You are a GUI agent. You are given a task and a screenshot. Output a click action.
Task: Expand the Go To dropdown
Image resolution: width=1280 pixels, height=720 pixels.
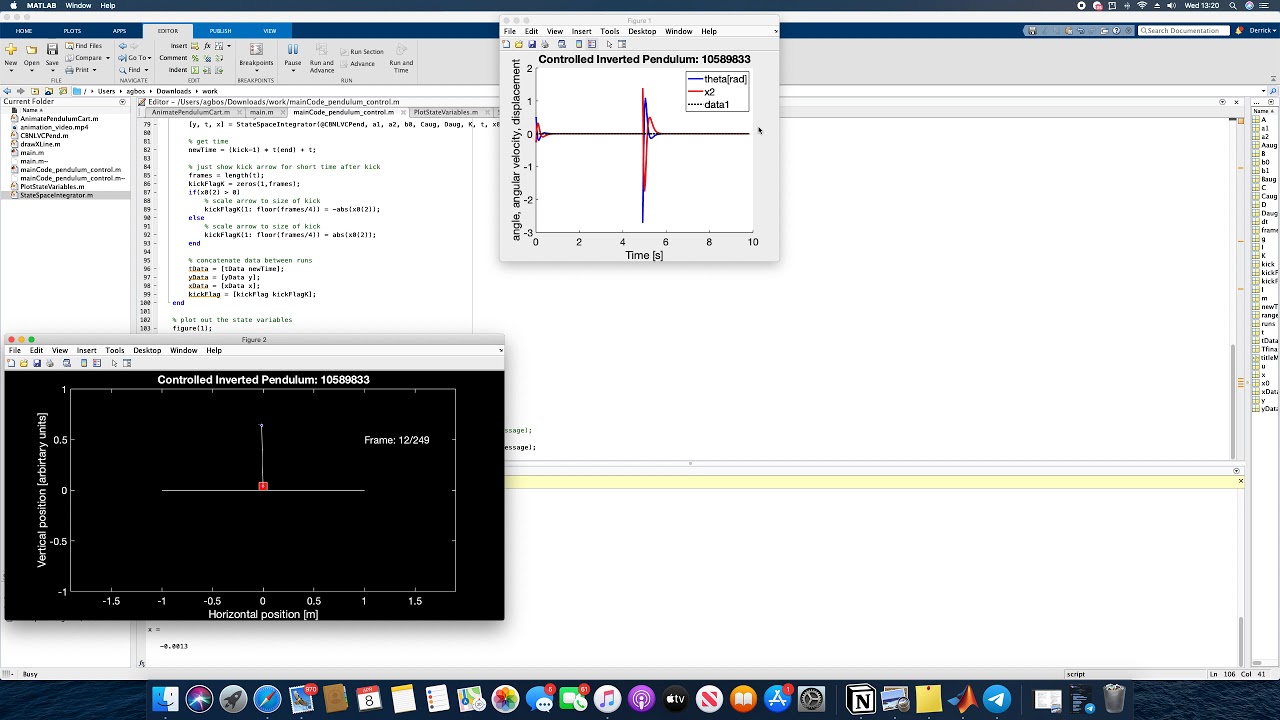click(151, 58)
